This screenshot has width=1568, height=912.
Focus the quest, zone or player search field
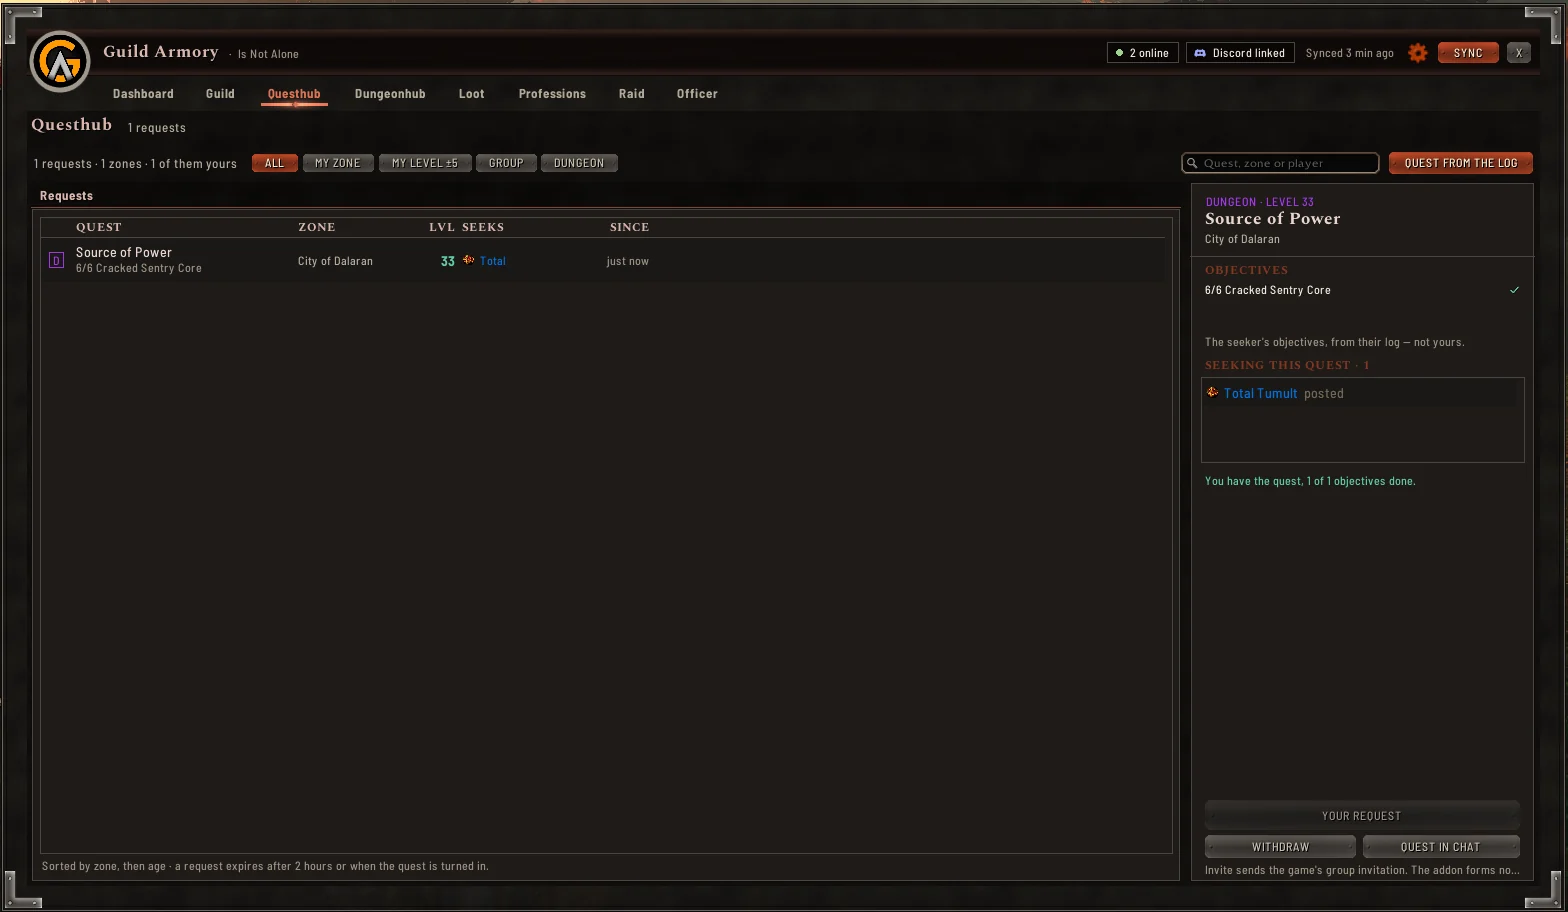1280,163
